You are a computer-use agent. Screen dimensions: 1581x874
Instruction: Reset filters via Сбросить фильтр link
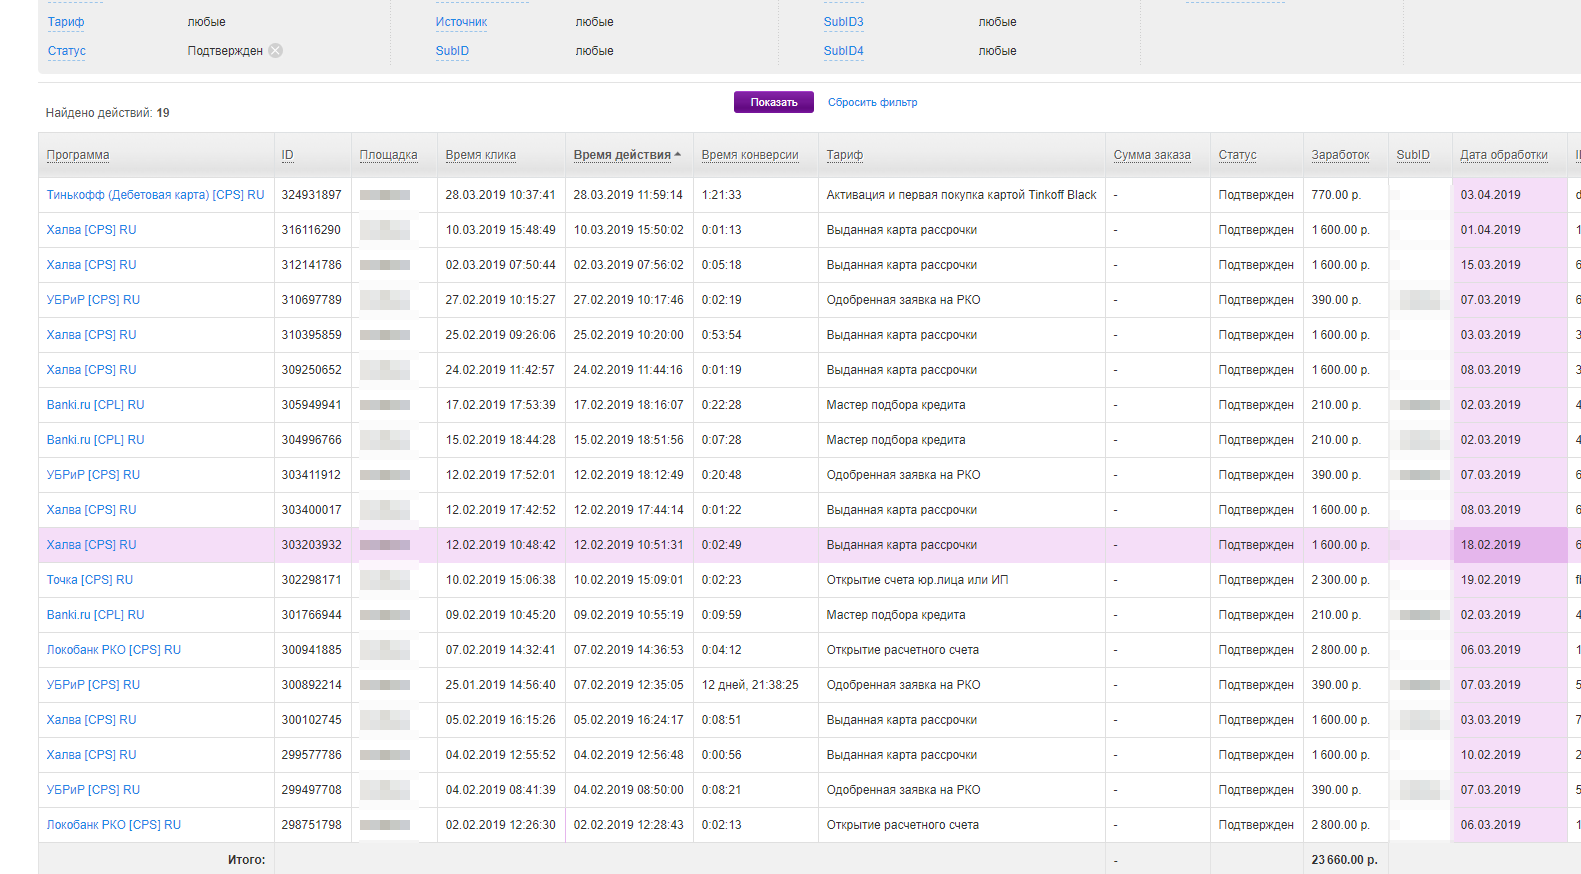tap(872, 102)
